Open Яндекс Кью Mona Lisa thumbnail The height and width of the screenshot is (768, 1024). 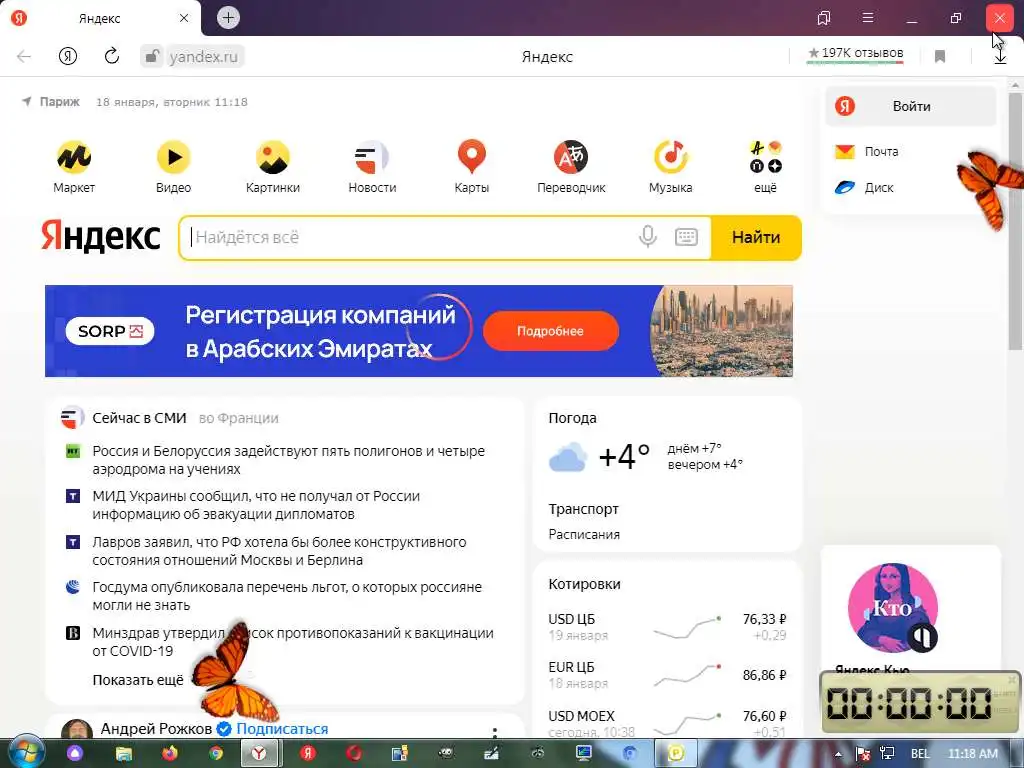point(893,608)
